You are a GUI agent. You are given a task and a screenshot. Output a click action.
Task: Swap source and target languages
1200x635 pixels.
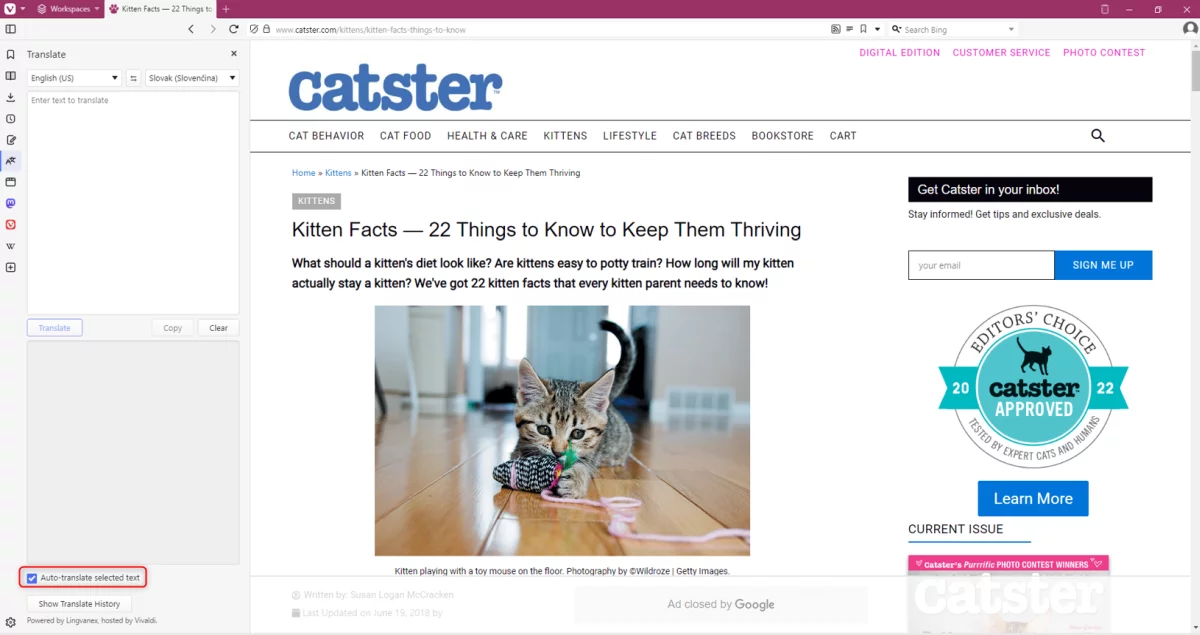tap(133, 78)
